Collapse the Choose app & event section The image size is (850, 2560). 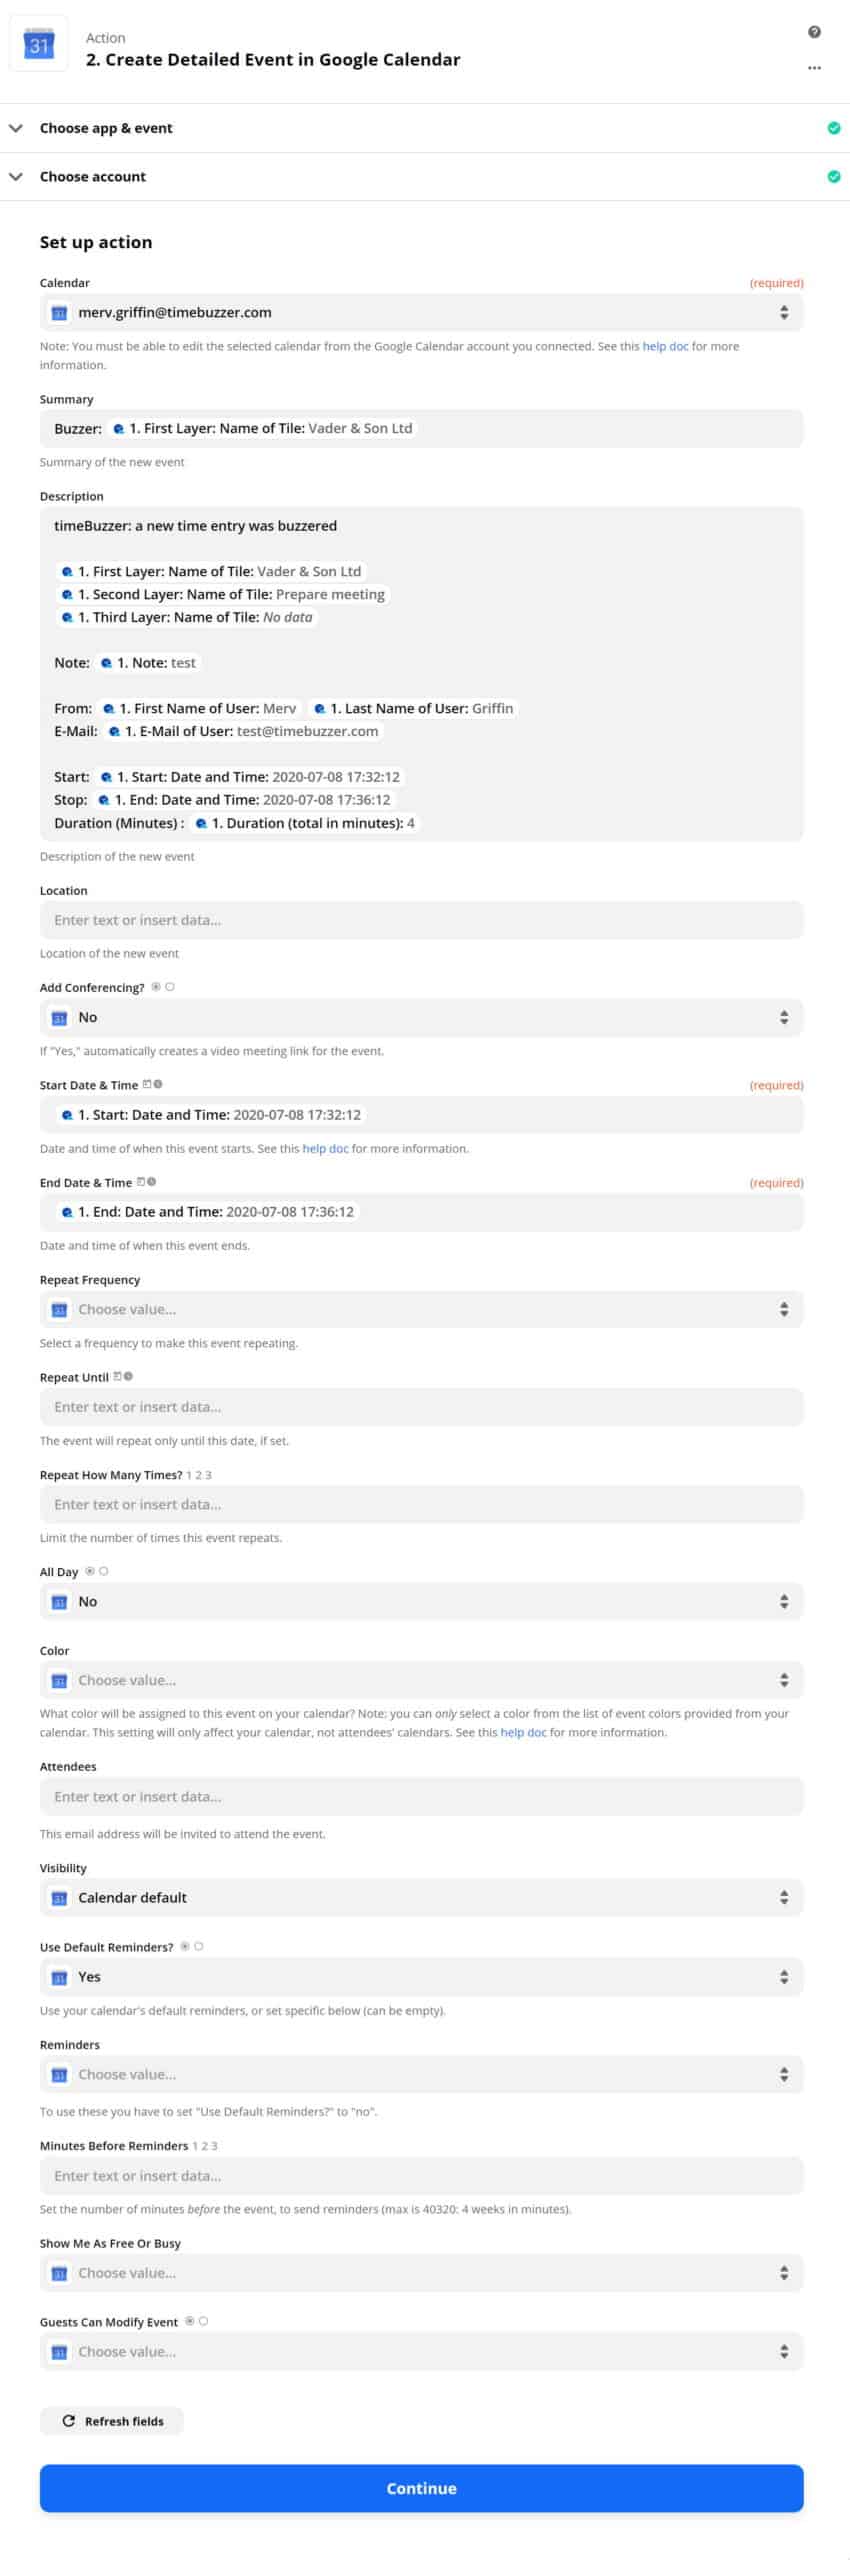coord(16,128)
